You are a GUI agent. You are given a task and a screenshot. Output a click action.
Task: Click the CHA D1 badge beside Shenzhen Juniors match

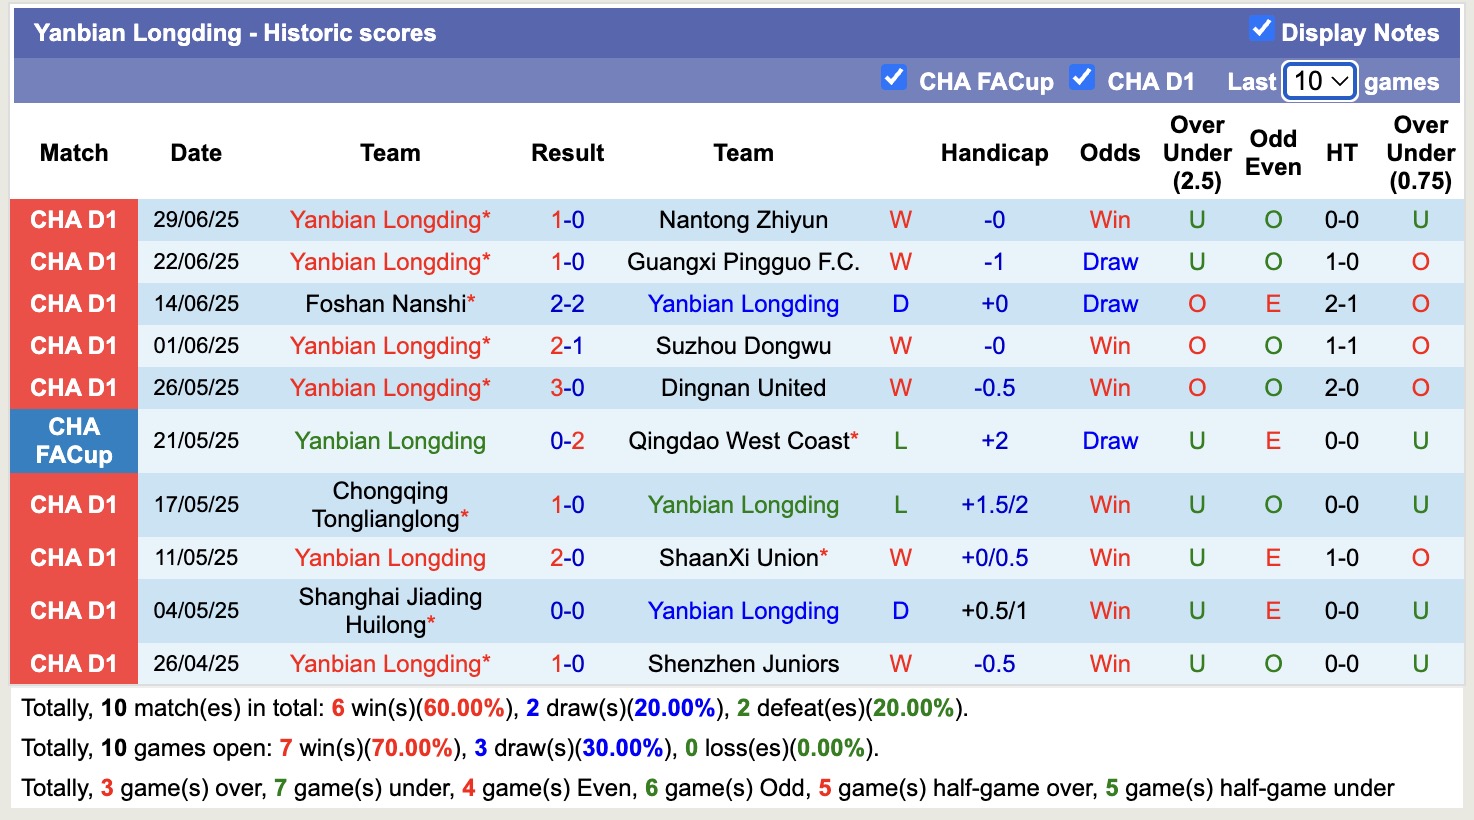pyautogui.click(x=74, y=663)
